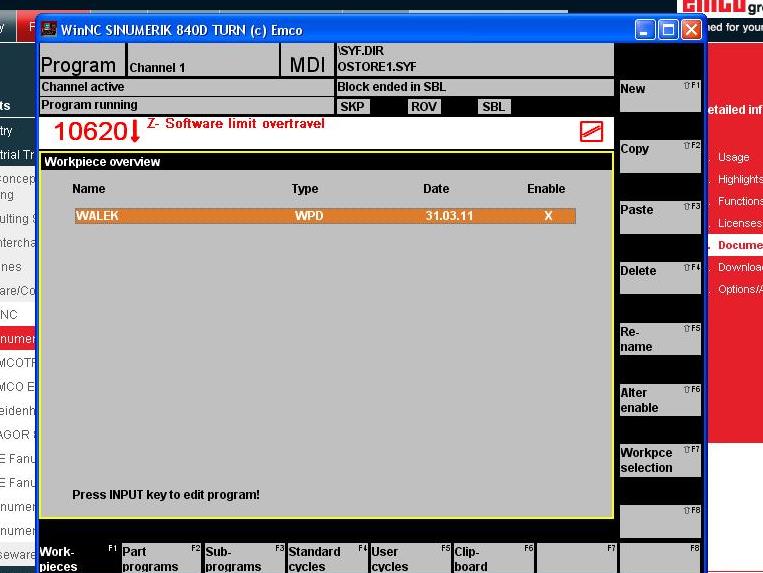Click the Name column header
The height and width of the screenshot is (573, 763).
[89, 189]
